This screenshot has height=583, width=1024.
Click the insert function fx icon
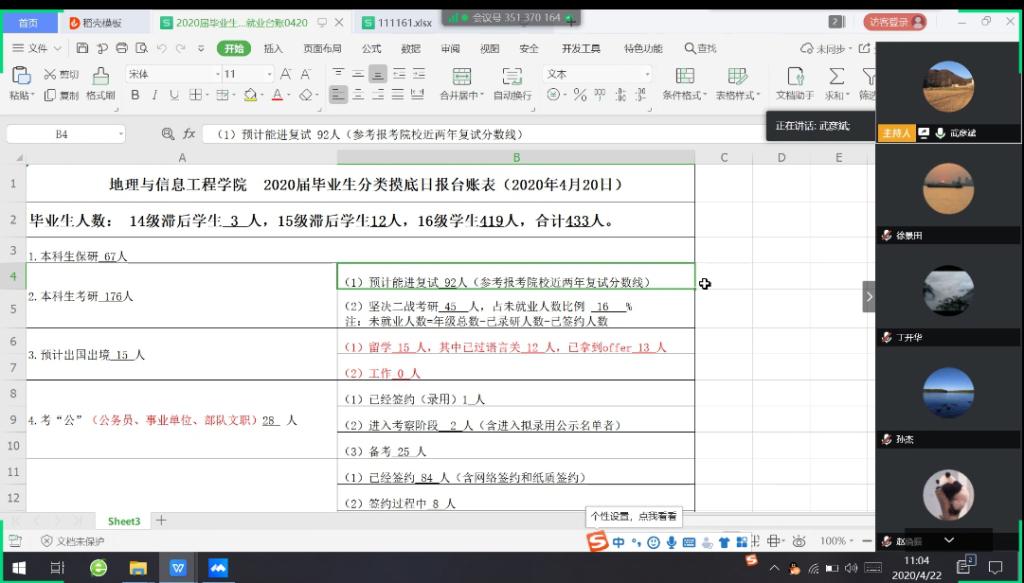coord(189,133)
